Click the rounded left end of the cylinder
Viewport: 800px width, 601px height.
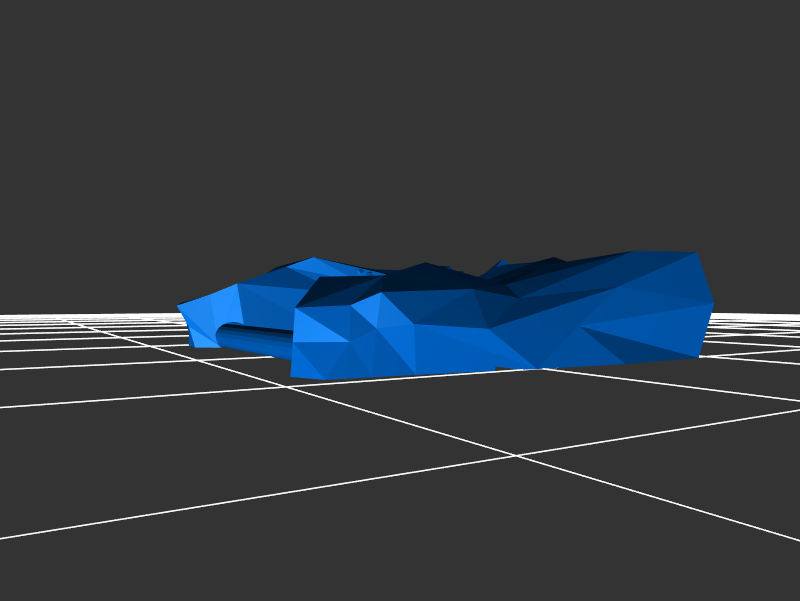[x=222, y=336]
